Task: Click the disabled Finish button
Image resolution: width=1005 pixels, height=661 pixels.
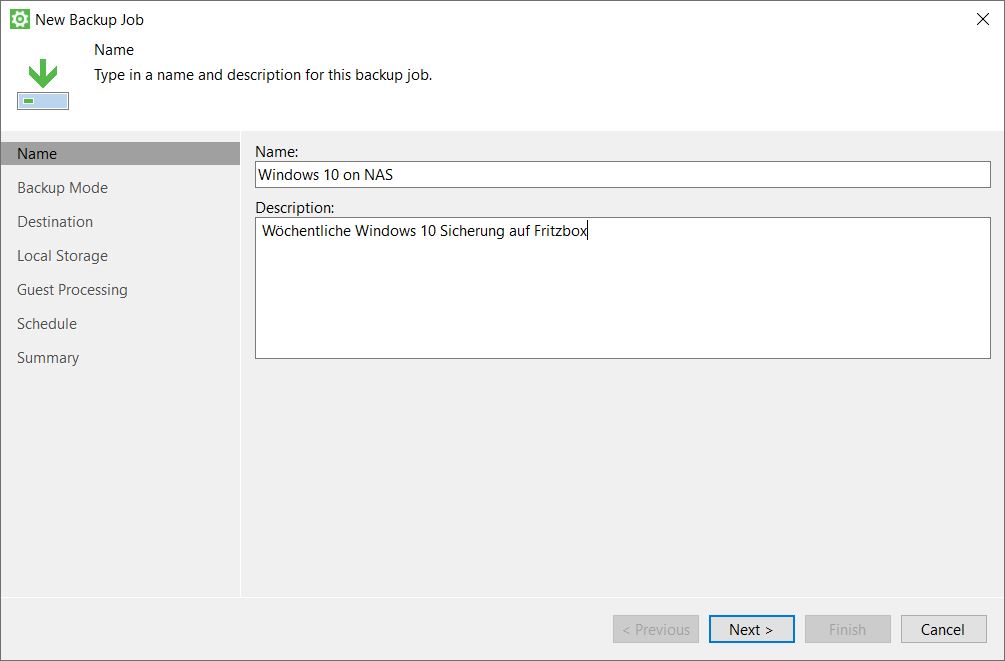Action: (847, 629)
